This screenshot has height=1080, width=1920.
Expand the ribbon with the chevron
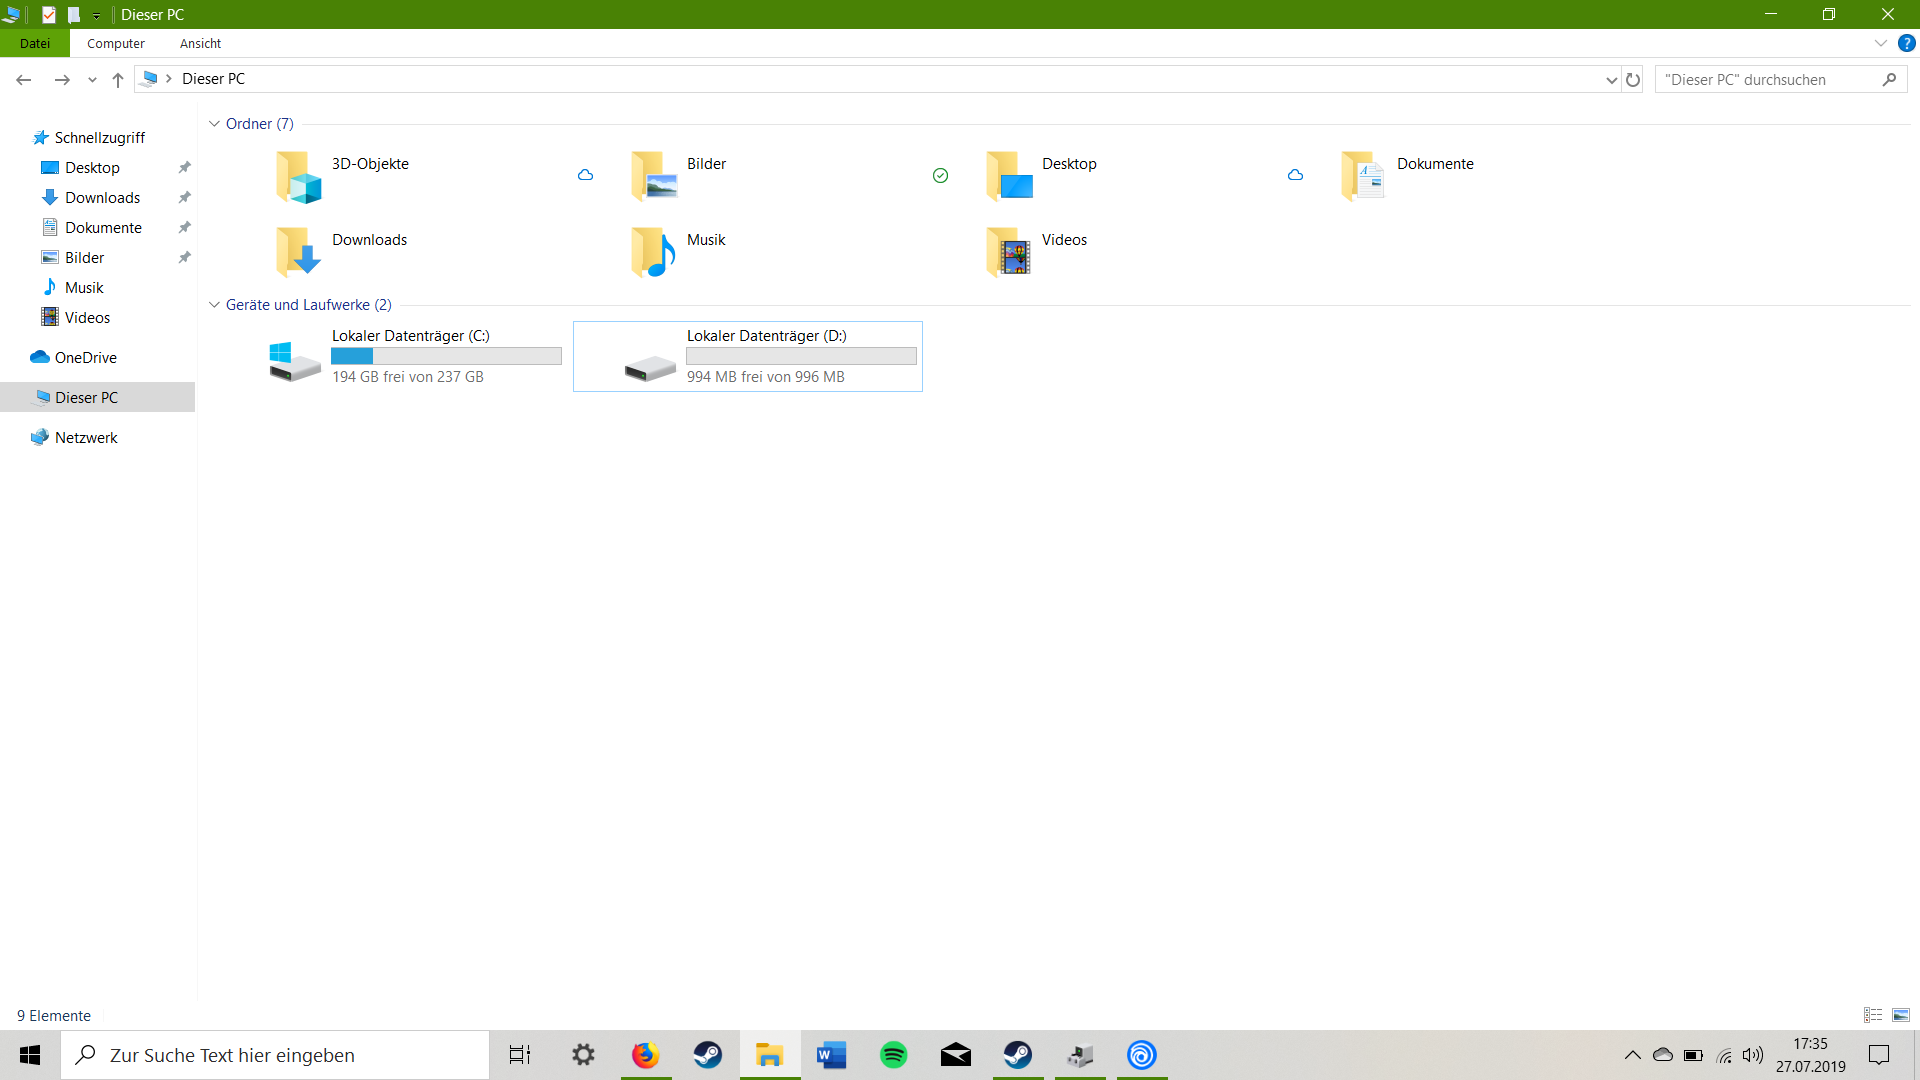[1880, 43]
